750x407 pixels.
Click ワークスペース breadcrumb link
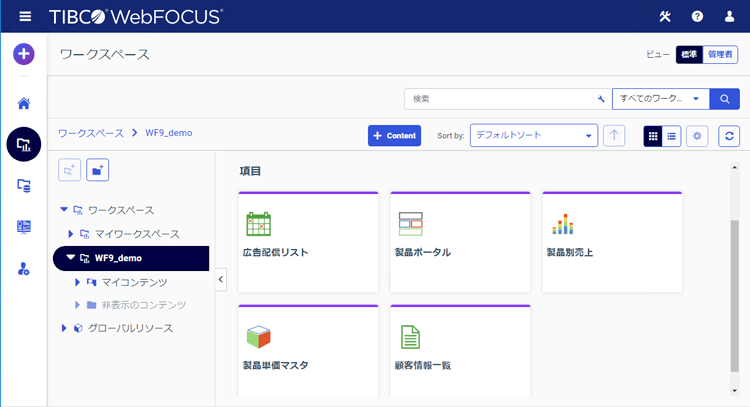pos(90,132)
